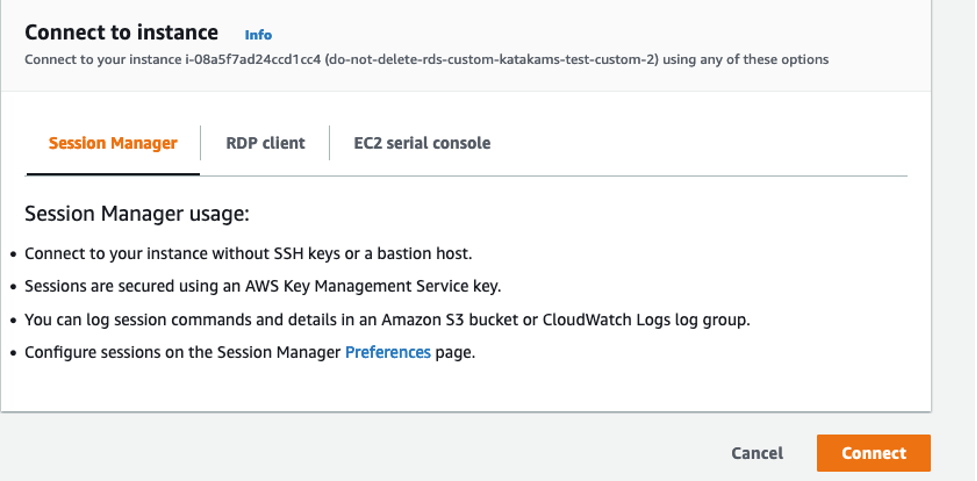Click the bullet about logging session commands

(387, 320)
